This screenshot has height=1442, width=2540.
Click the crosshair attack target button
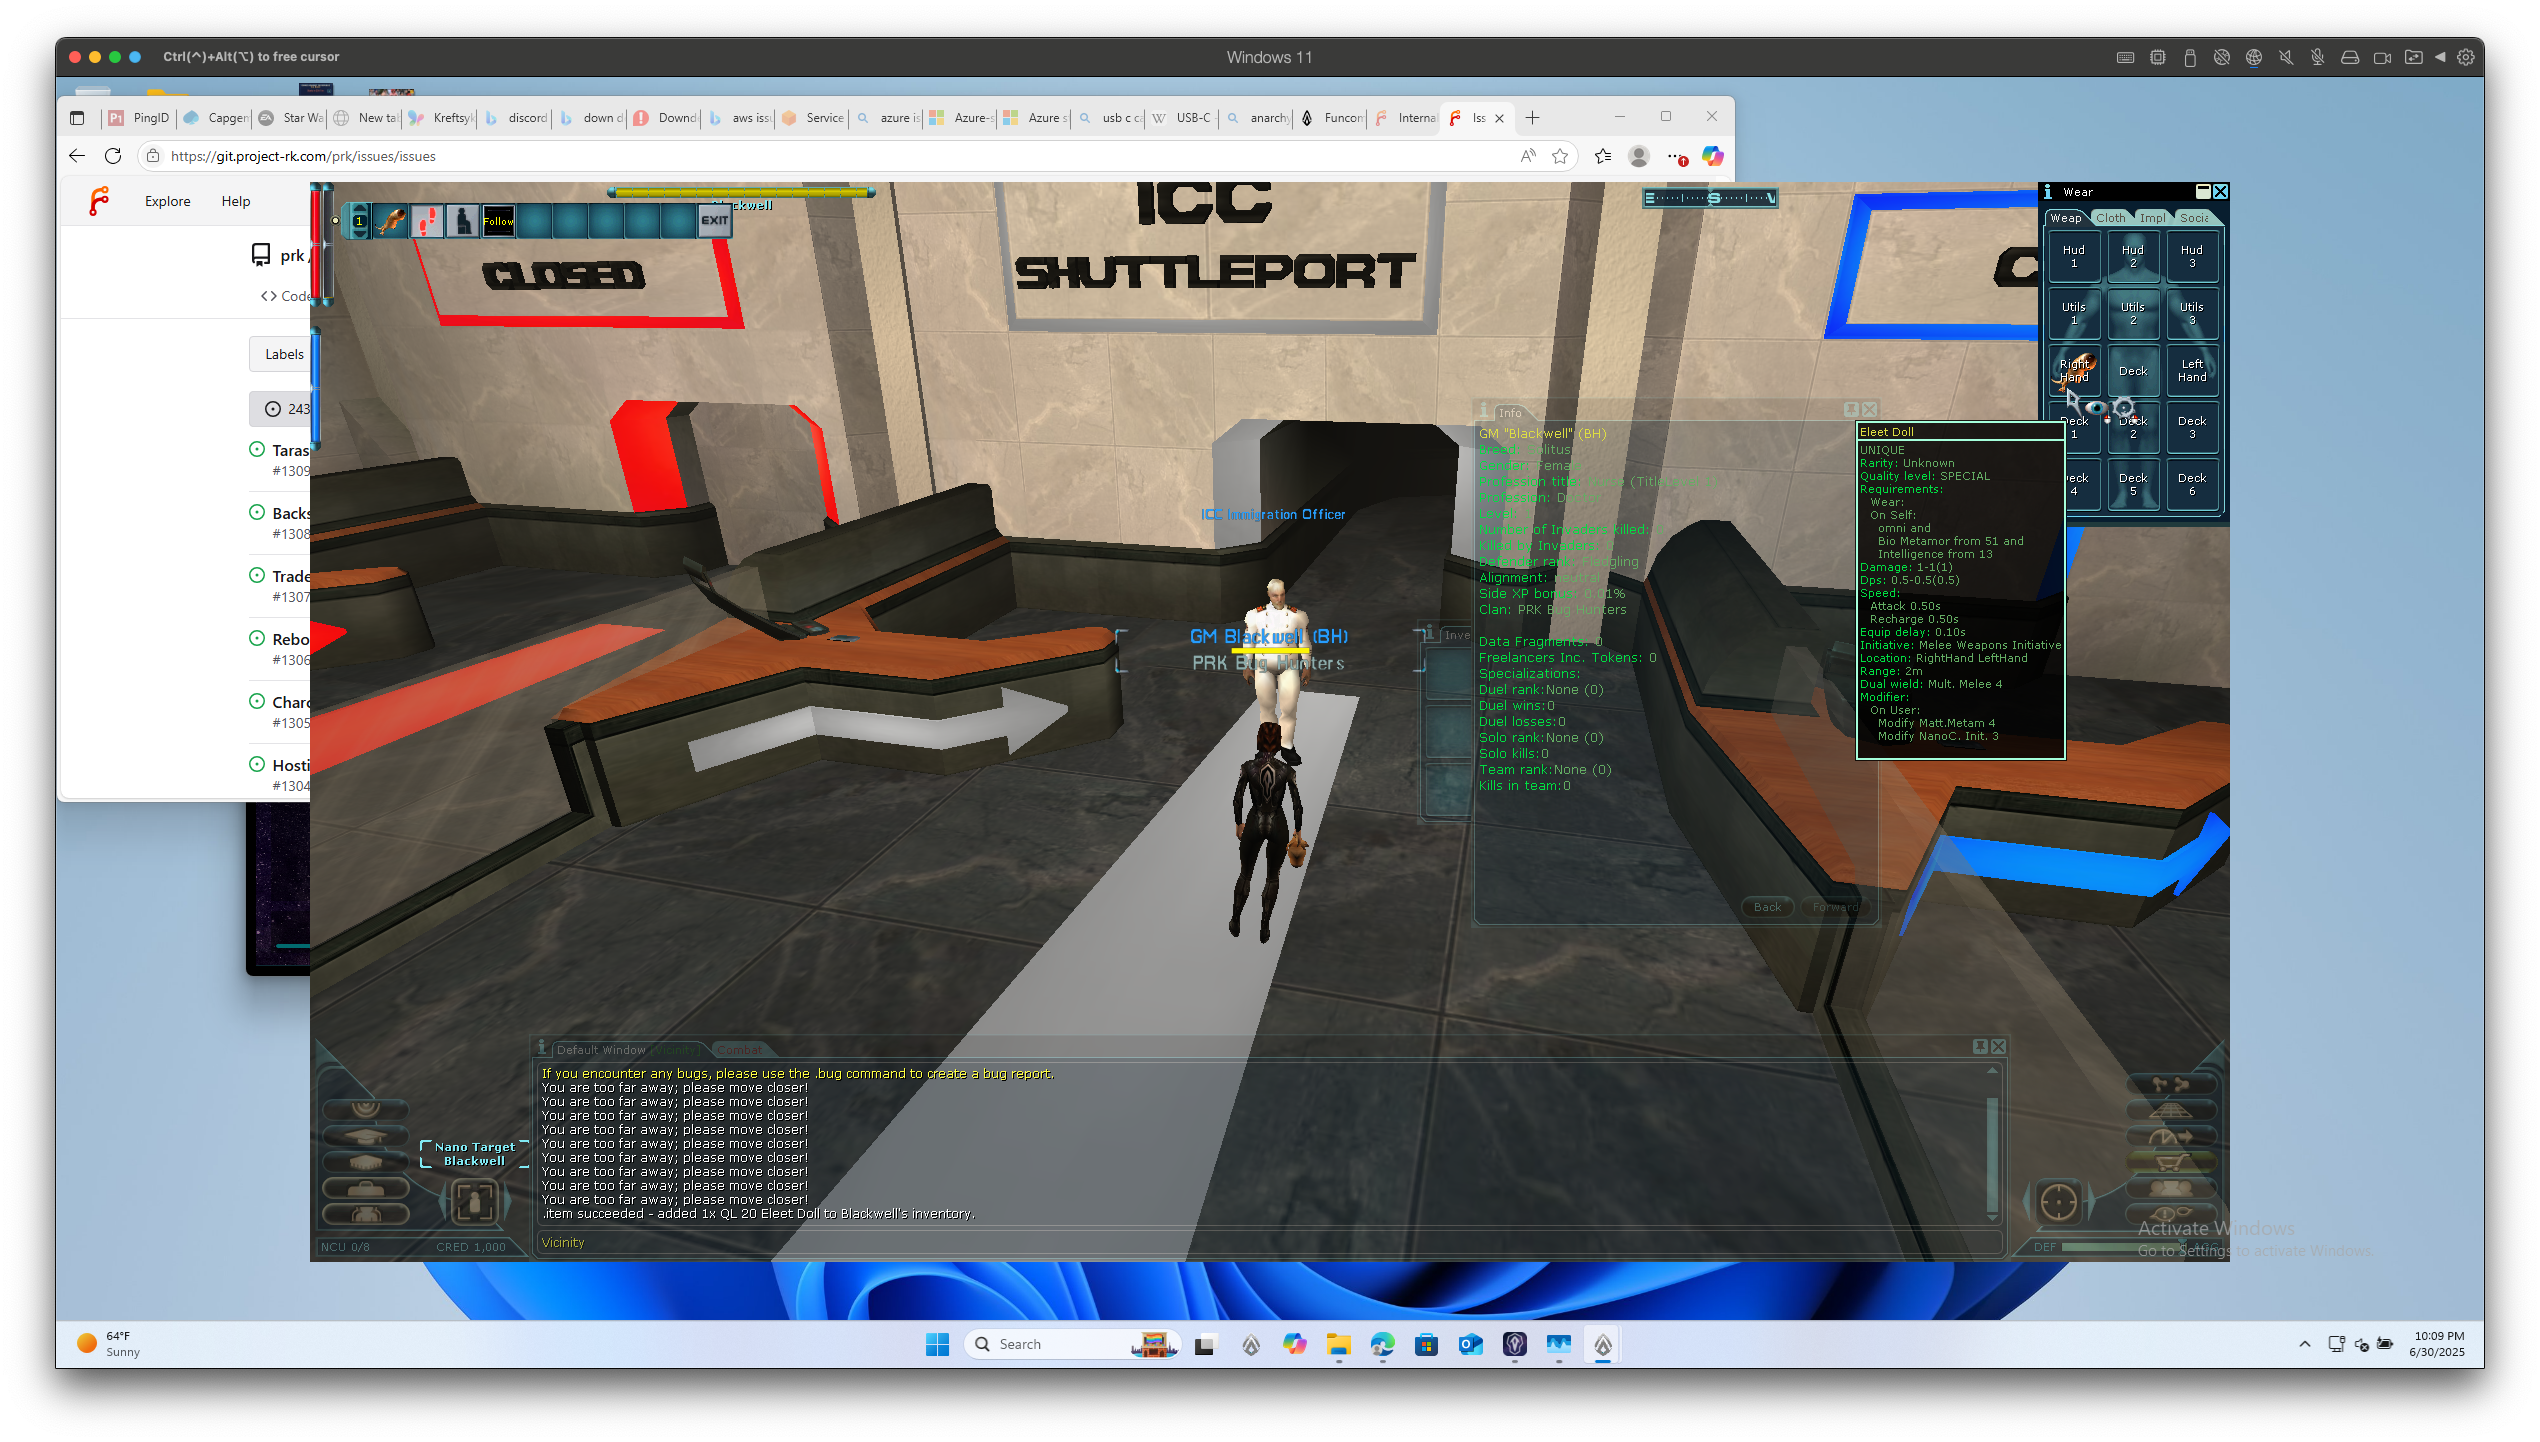[x=2058, y=1202]
